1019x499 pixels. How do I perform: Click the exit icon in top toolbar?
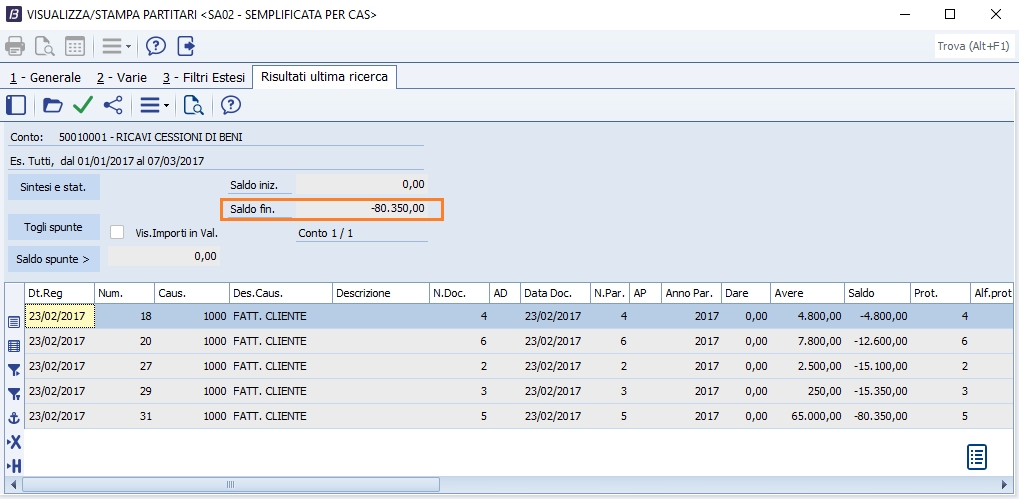click(x=186, y=46)
